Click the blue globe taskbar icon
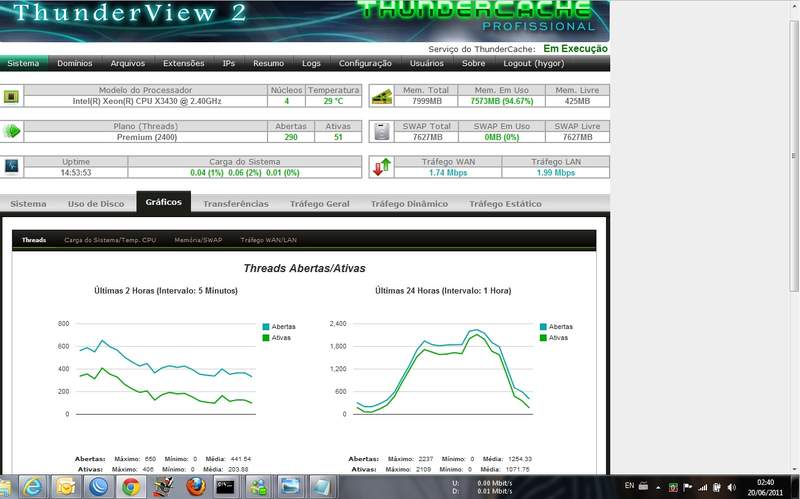 click(x=98, y=487)
